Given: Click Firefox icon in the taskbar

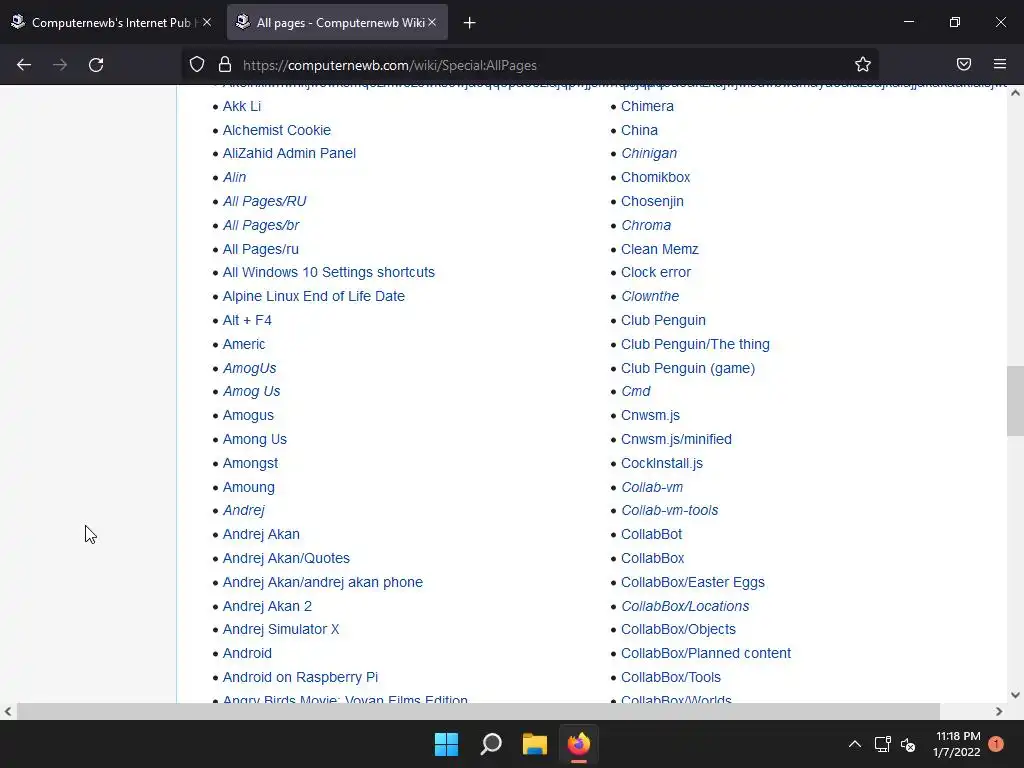Looking at the screenshot, I should pyautogui.click(x=579, y=744).
